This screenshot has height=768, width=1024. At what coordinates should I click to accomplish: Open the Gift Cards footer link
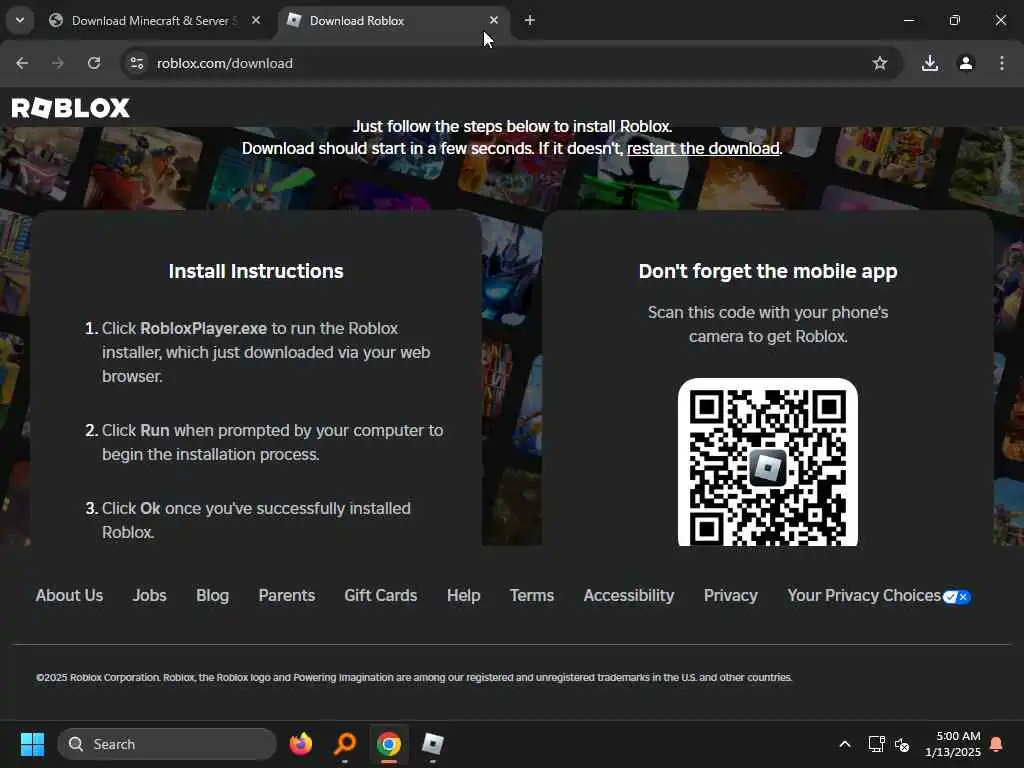click(381, 596)
